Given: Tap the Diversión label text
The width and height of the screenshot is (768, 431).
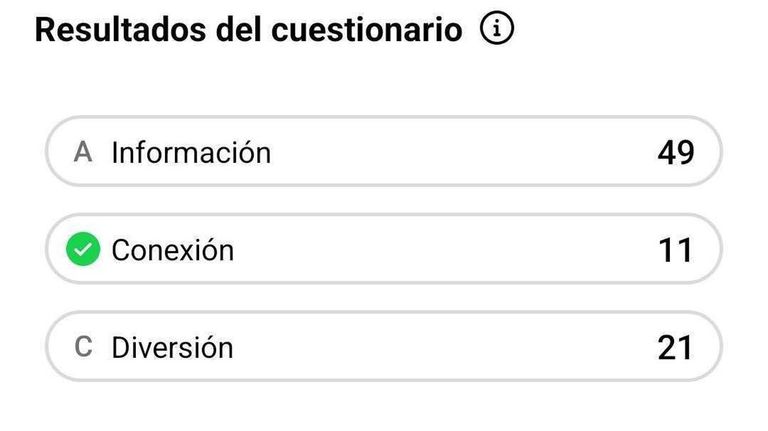Looking at the screenshot, I should 172,348.
